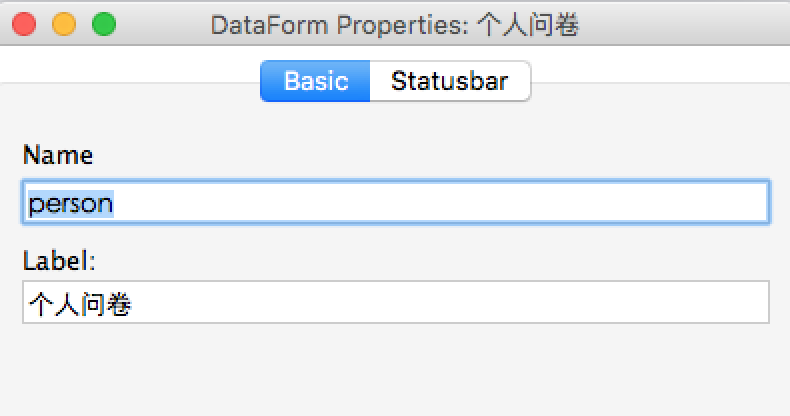Viewport: 790px width, 416px height.
Task: Switch to the Statusbar tab
Action: point(449,81)
